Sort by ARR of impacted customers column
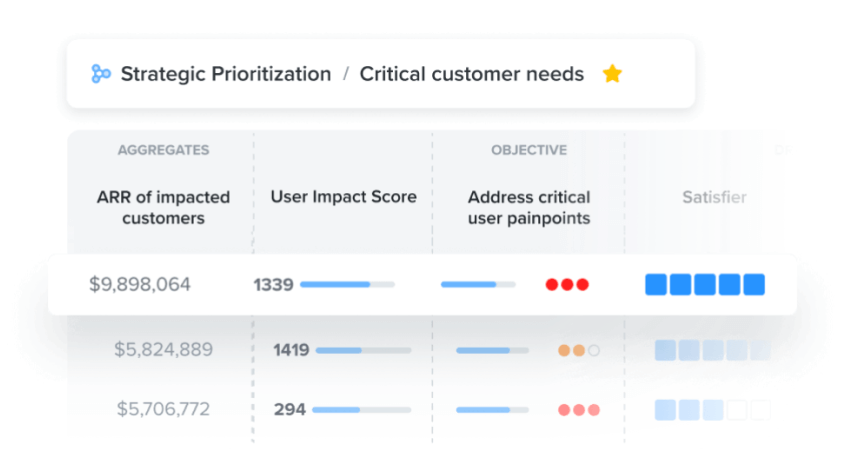Screen dimensions: 844x468 pos(163,207)
